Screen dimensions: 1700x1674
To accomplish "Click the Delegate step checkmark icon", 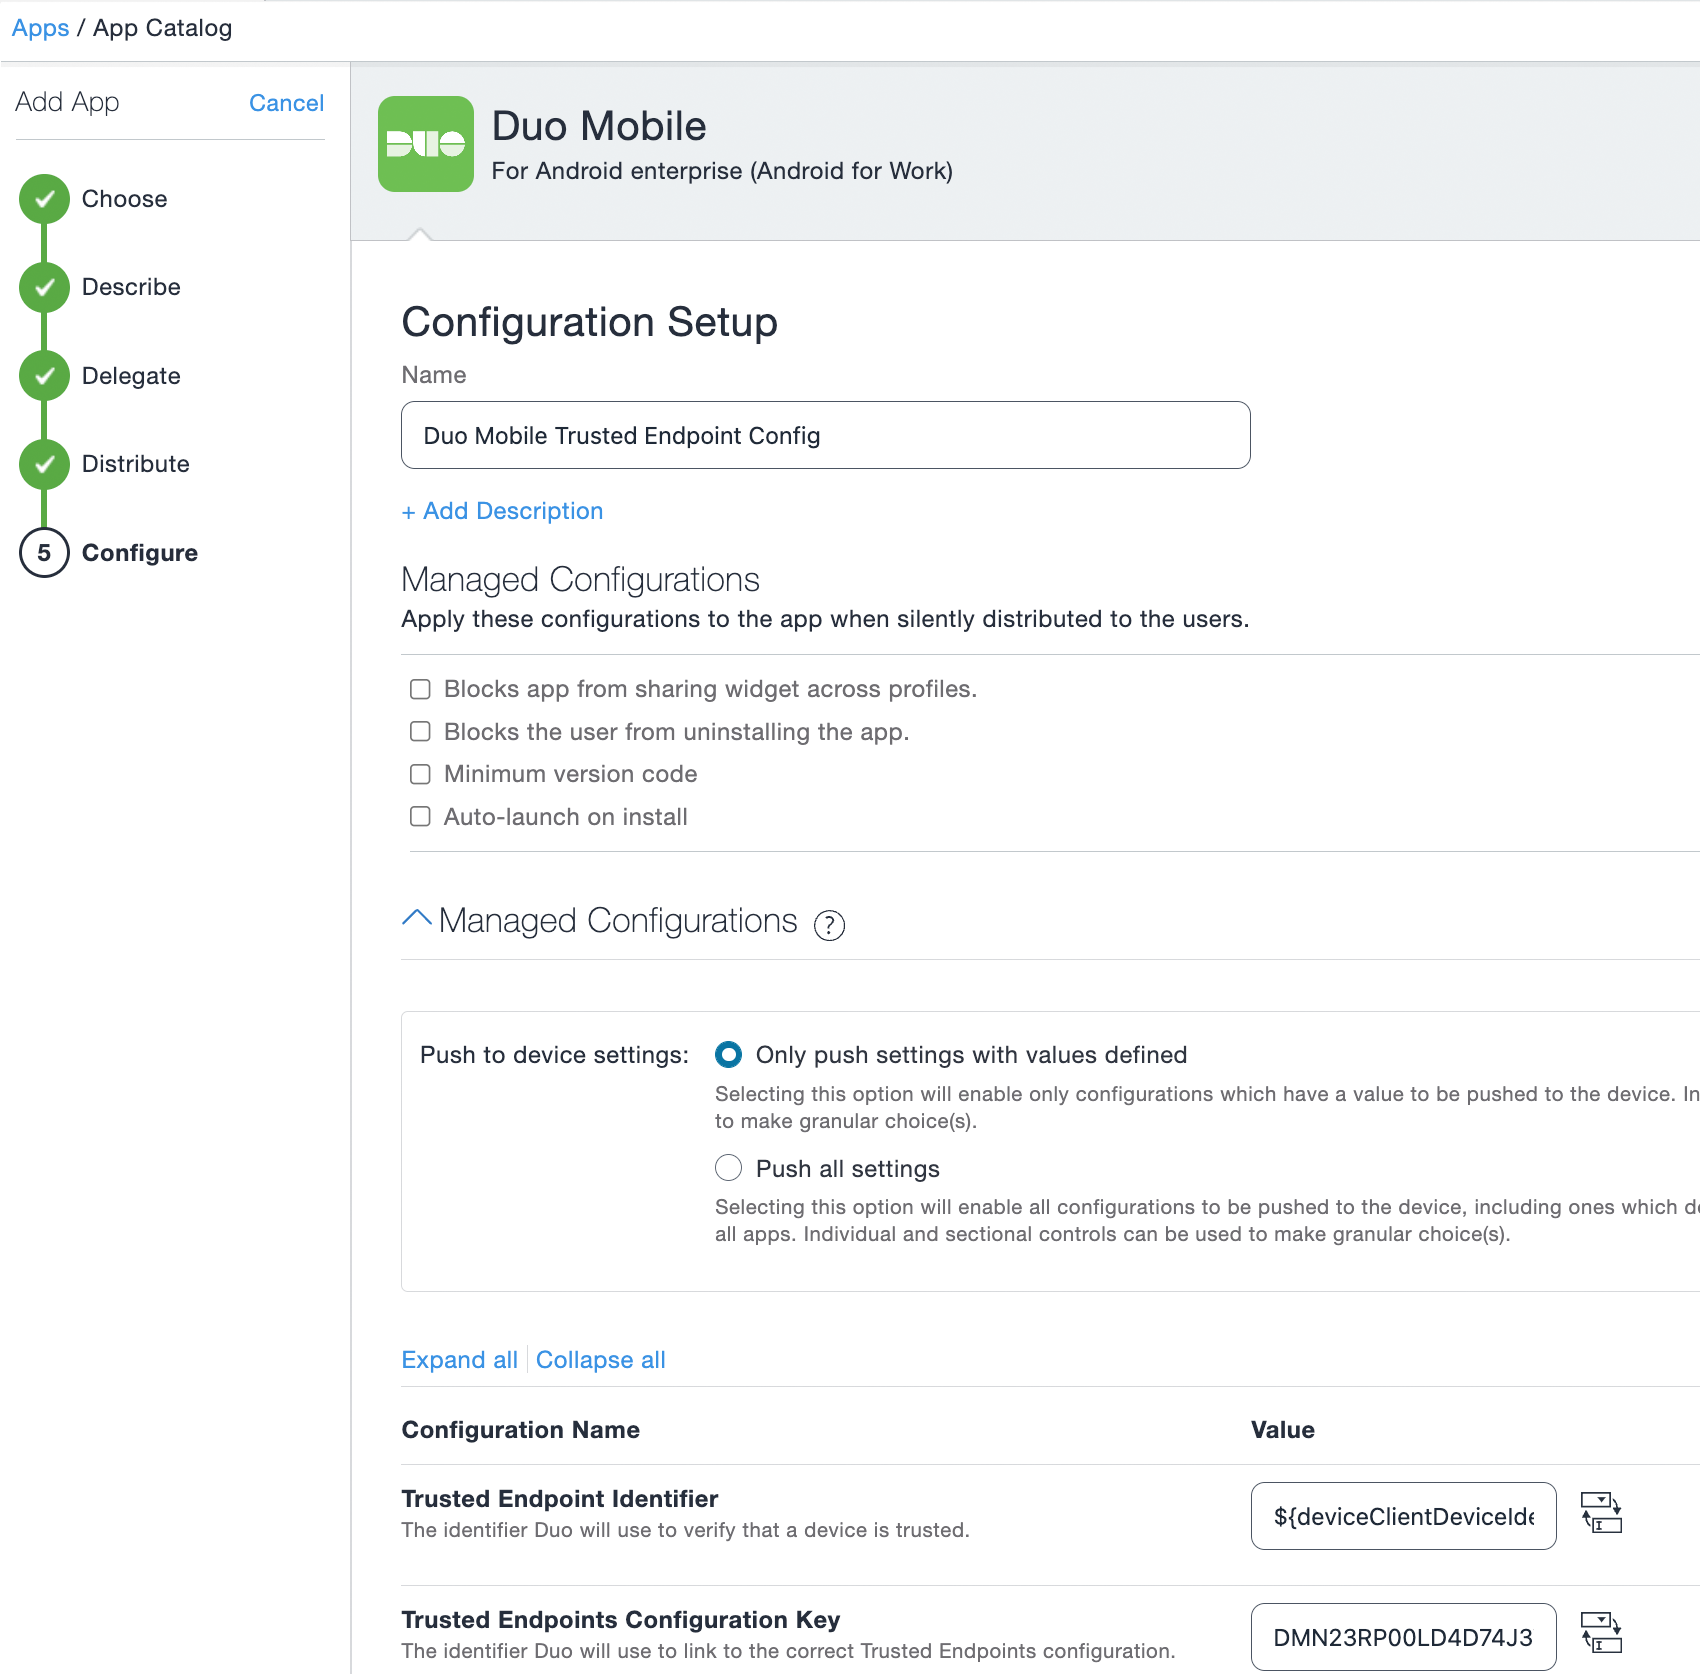I will (x=43, y=375).
